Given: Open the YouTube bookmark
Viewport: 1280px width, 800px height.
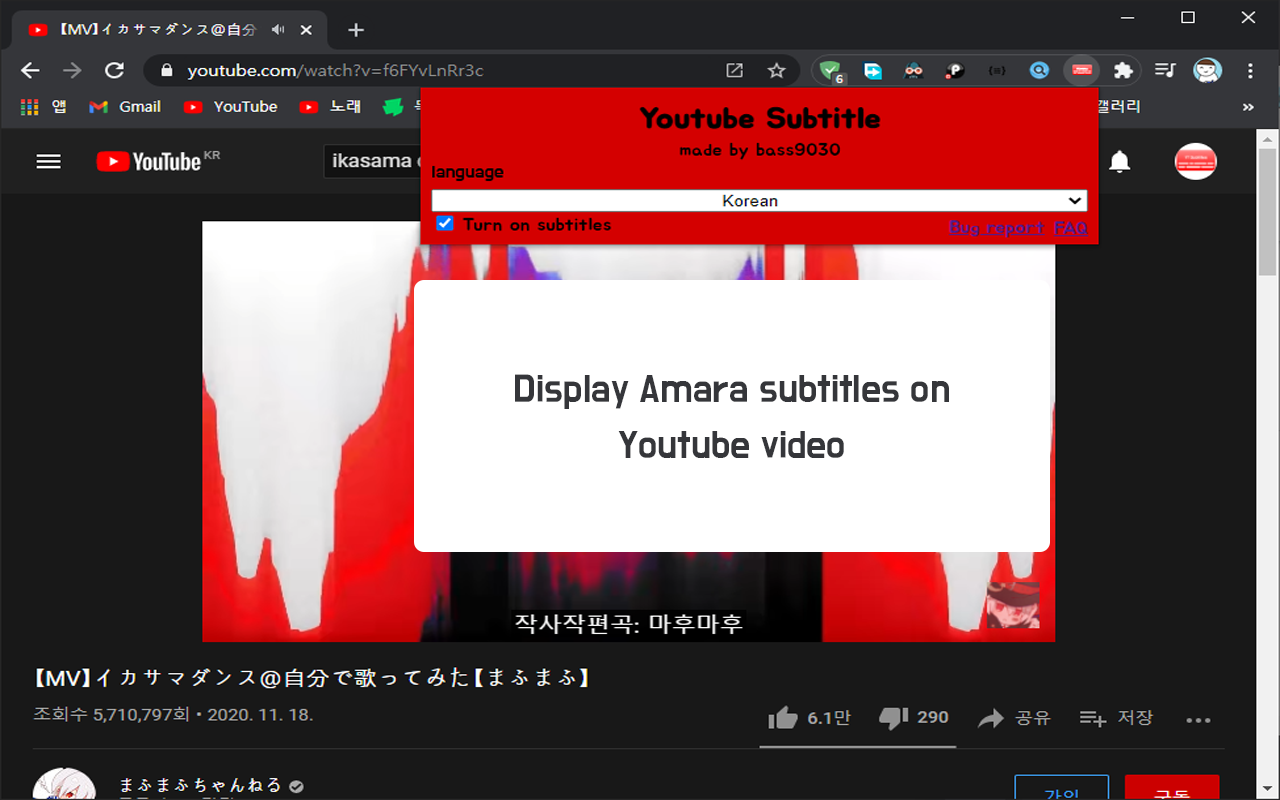Looking at the screenshot, I should click(x=231, y=106).
